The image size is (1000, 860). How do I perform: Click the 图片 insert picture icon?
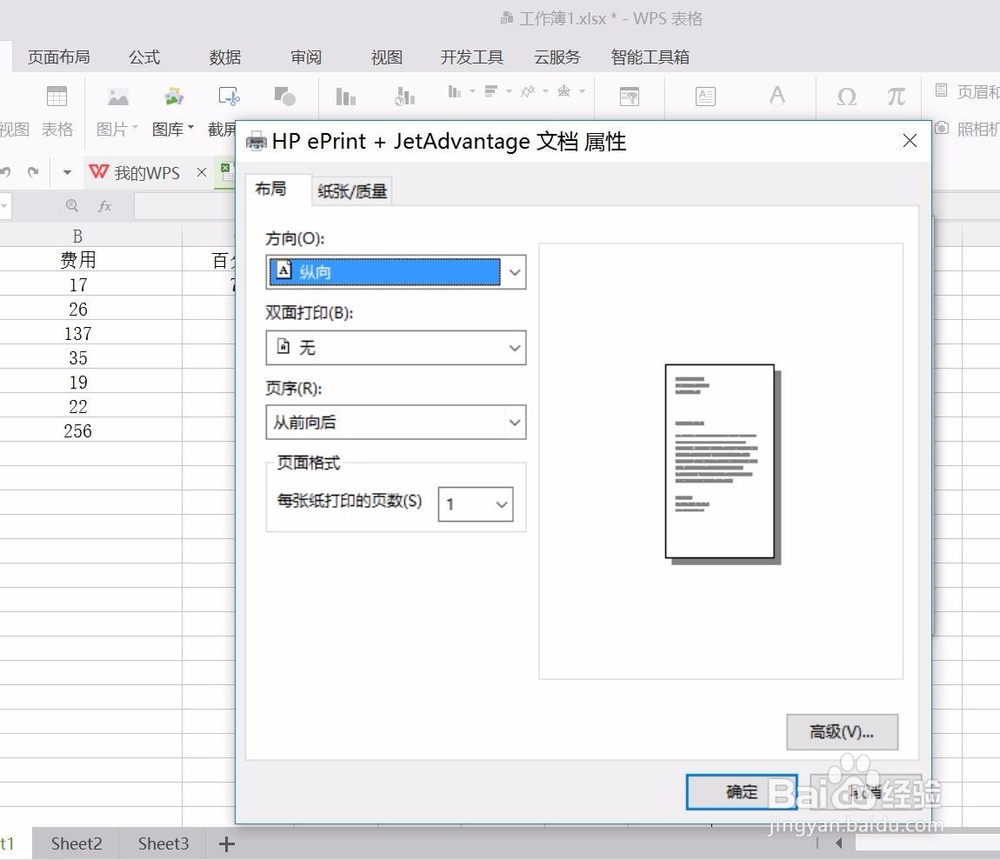118,96
